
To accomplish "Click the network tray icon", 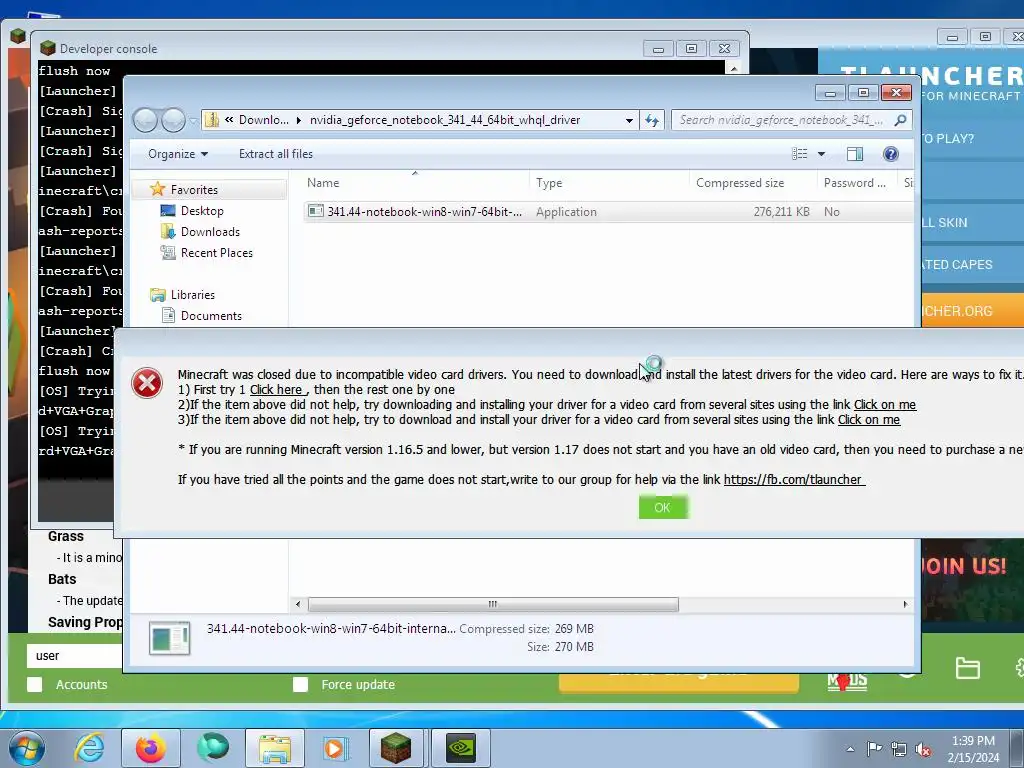I will click(x=899, y=750).
